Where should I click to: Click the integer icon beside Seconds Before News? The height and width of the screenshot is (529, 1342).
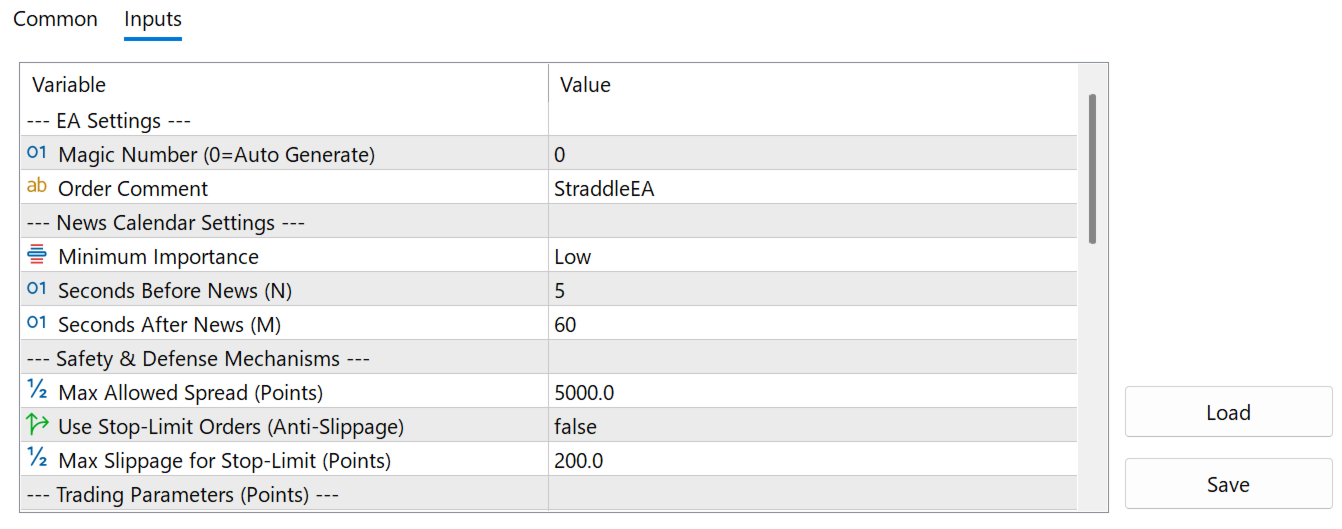point(37,290)
